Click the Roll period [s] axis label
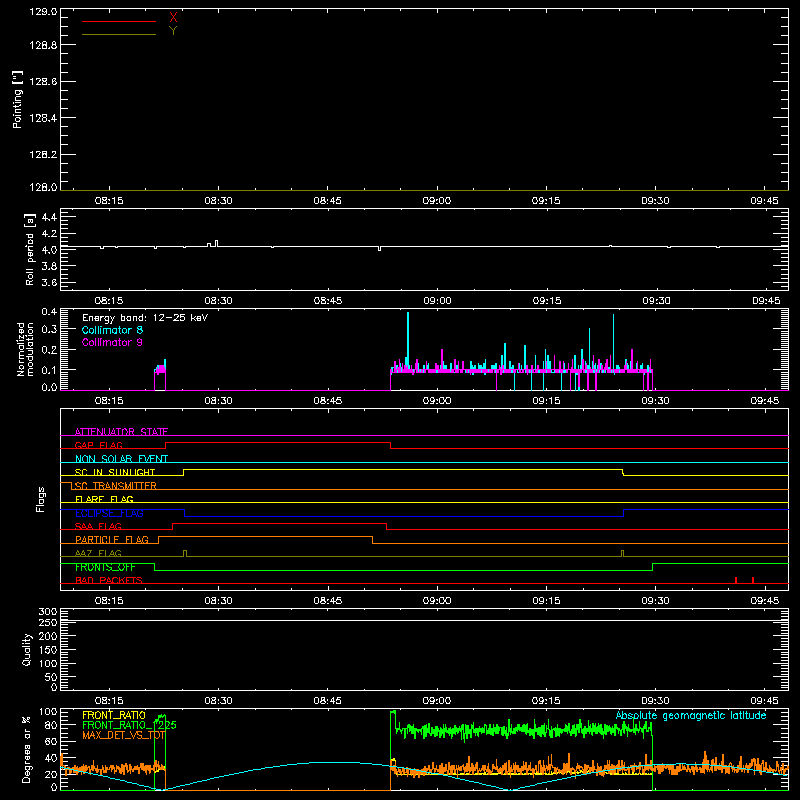This screenshot has height=800, width=800. tap(29, 249)
